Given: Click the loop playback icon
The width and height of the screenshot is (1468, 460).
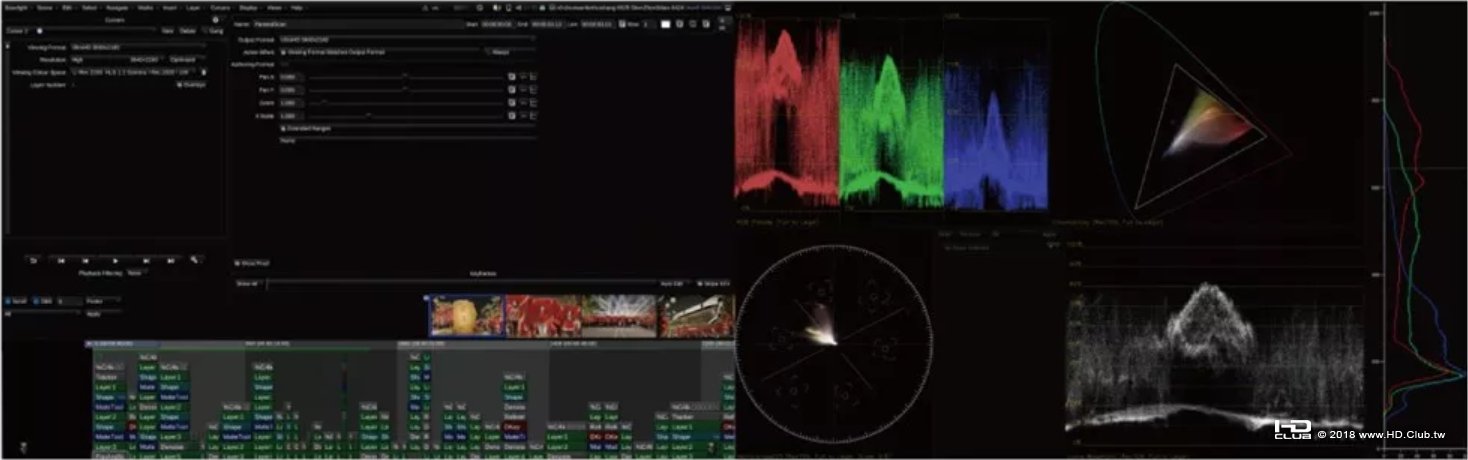Looking at the screenshot, I should [x=33, y=260].
